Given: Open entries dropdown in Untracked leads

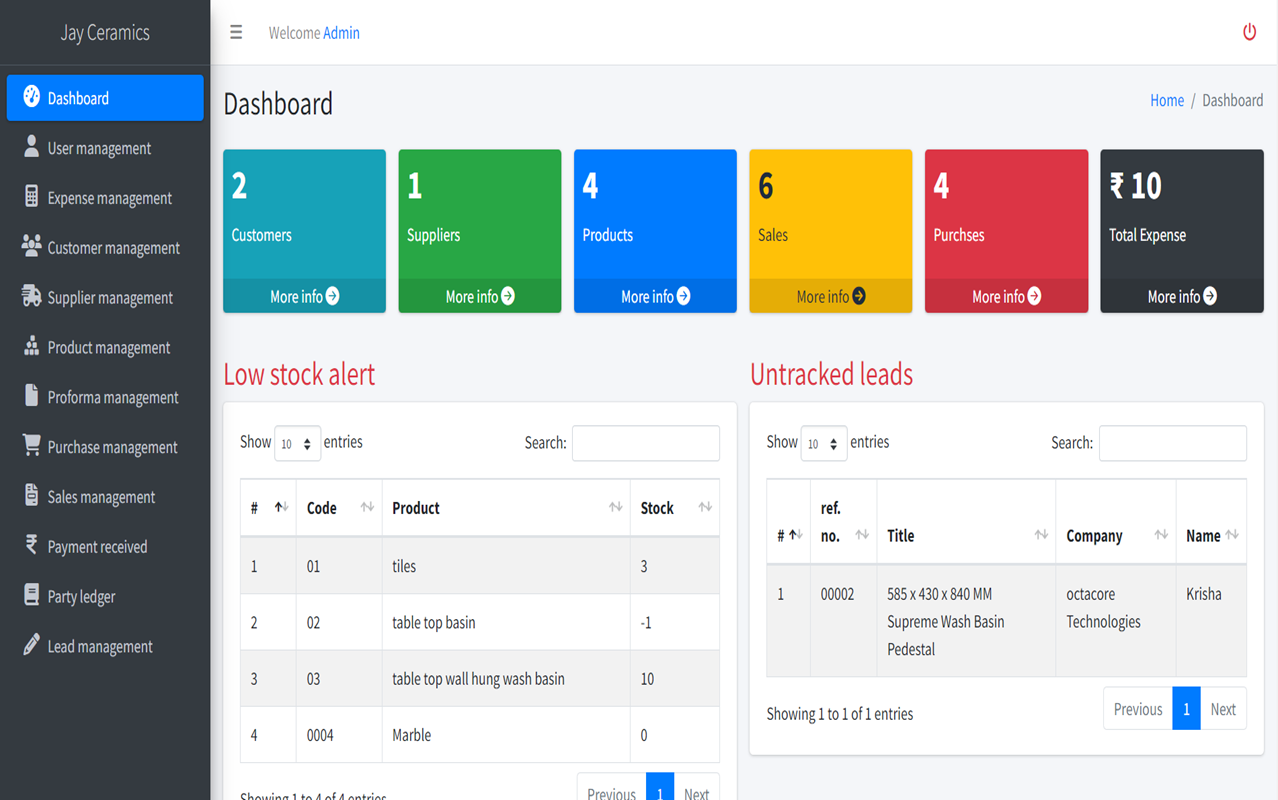Looking at the screenshot, I should pos(823,444).
